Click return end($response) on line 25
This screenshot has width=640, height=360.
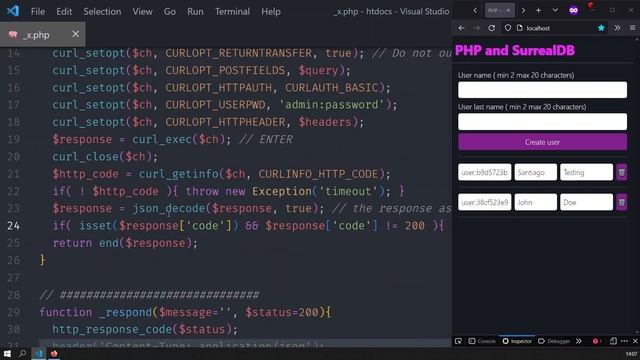[x=125, y=243]
